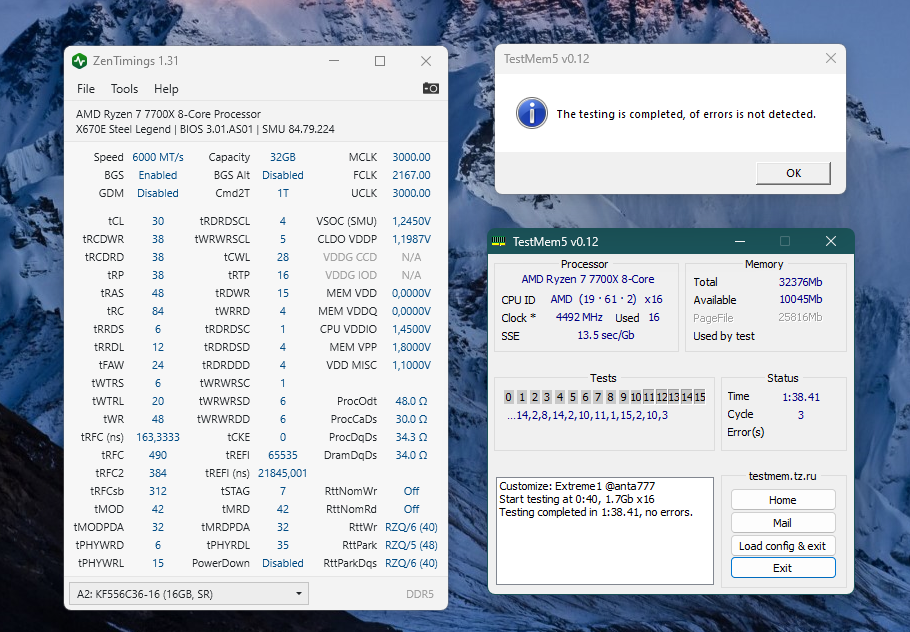910x632 pixels.
Task: Click the DDR5 label in ZenTimings
Action: pyautogui.click(x=420, y=594)
